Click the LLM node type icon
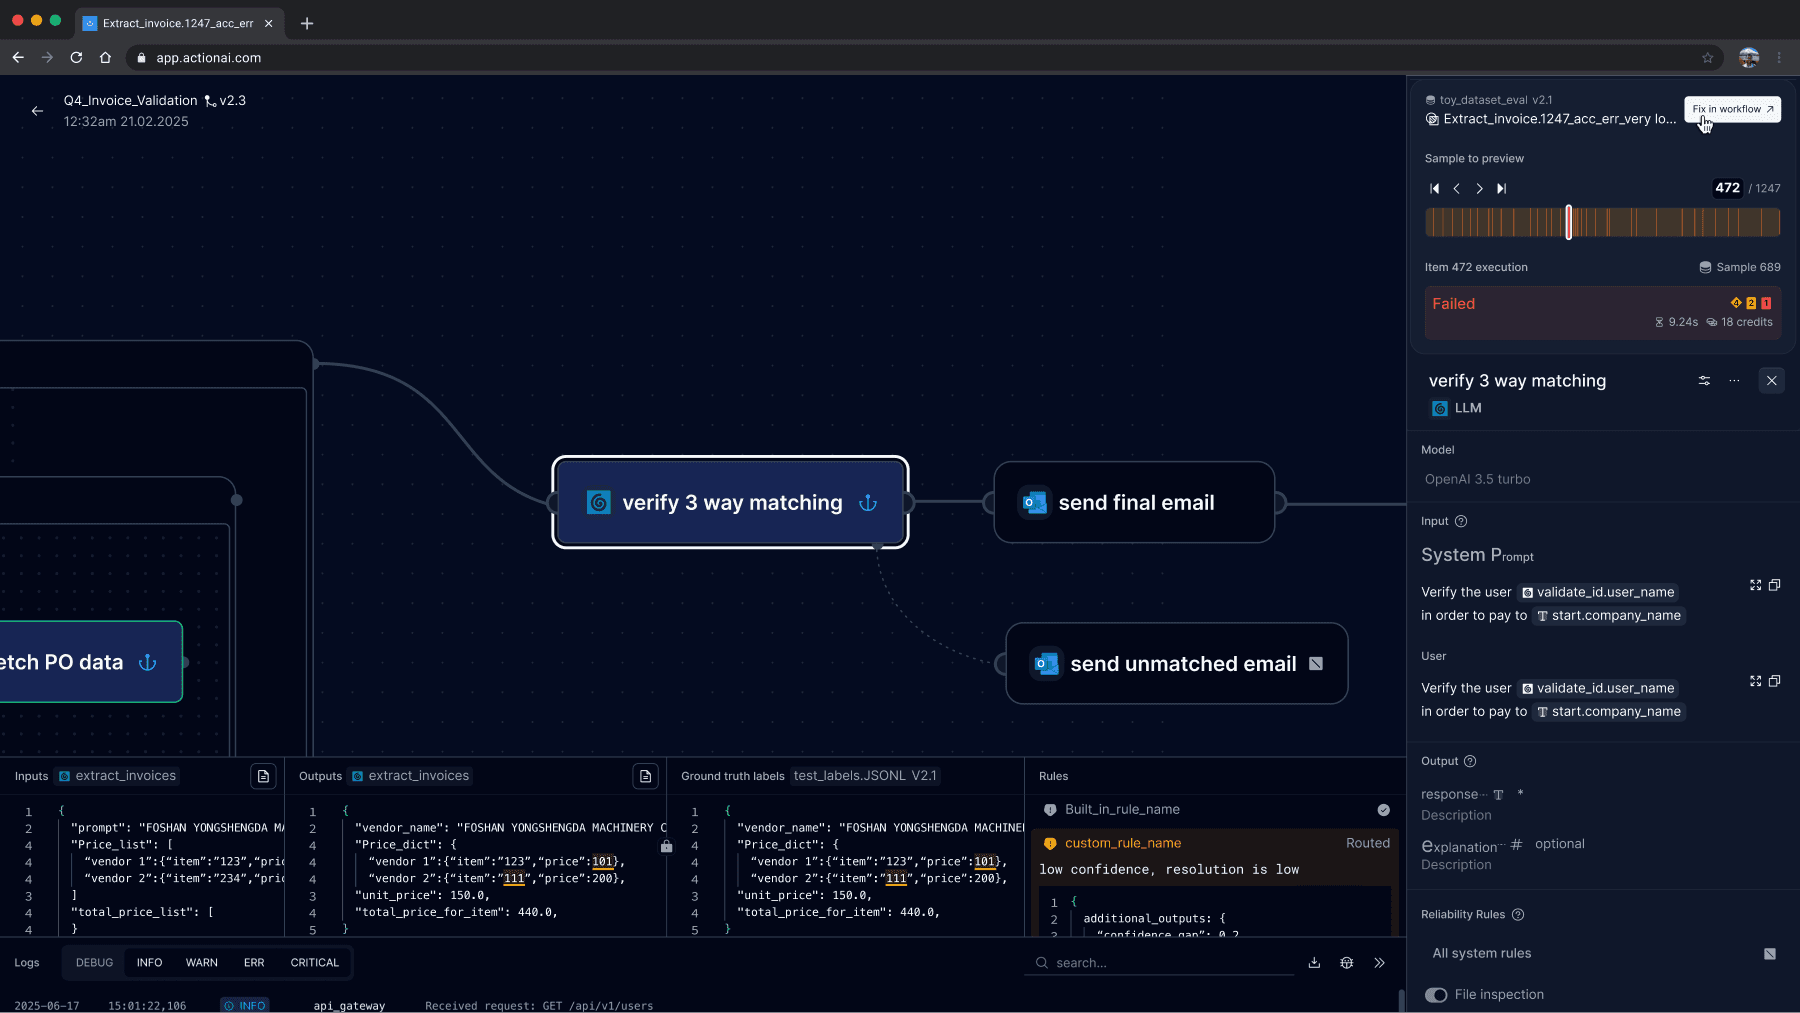1800x1013 pixels. pos(1440,408)
